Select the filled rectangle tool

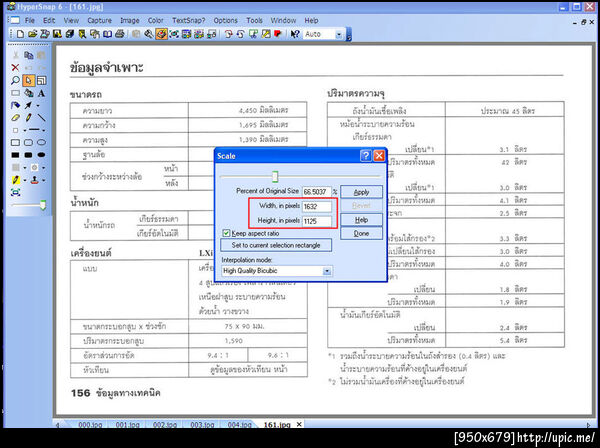(15, 155)
